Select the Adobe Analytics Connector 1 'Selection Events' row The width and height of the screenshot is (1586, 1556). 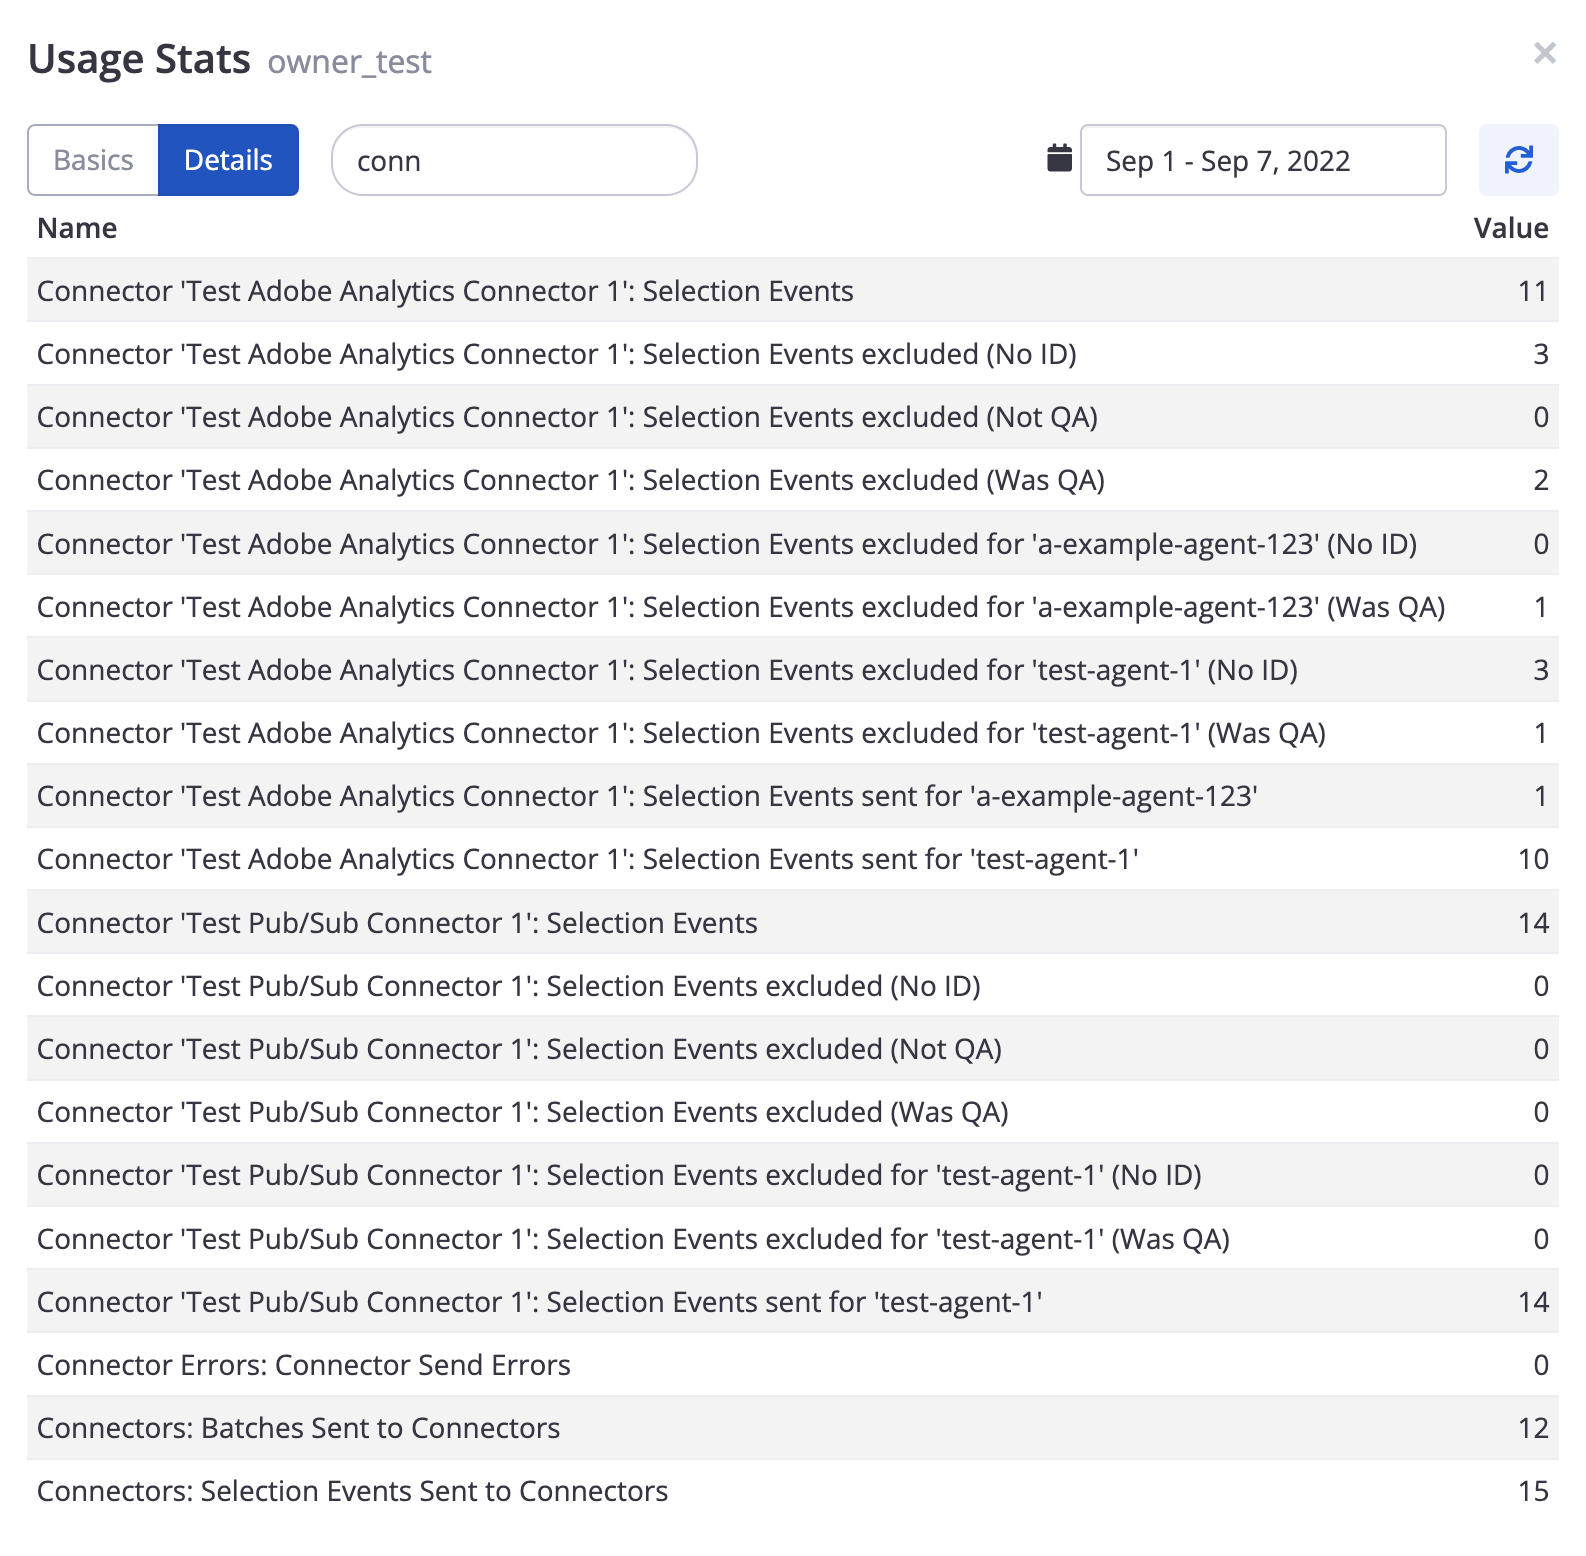tap(793, 290)
